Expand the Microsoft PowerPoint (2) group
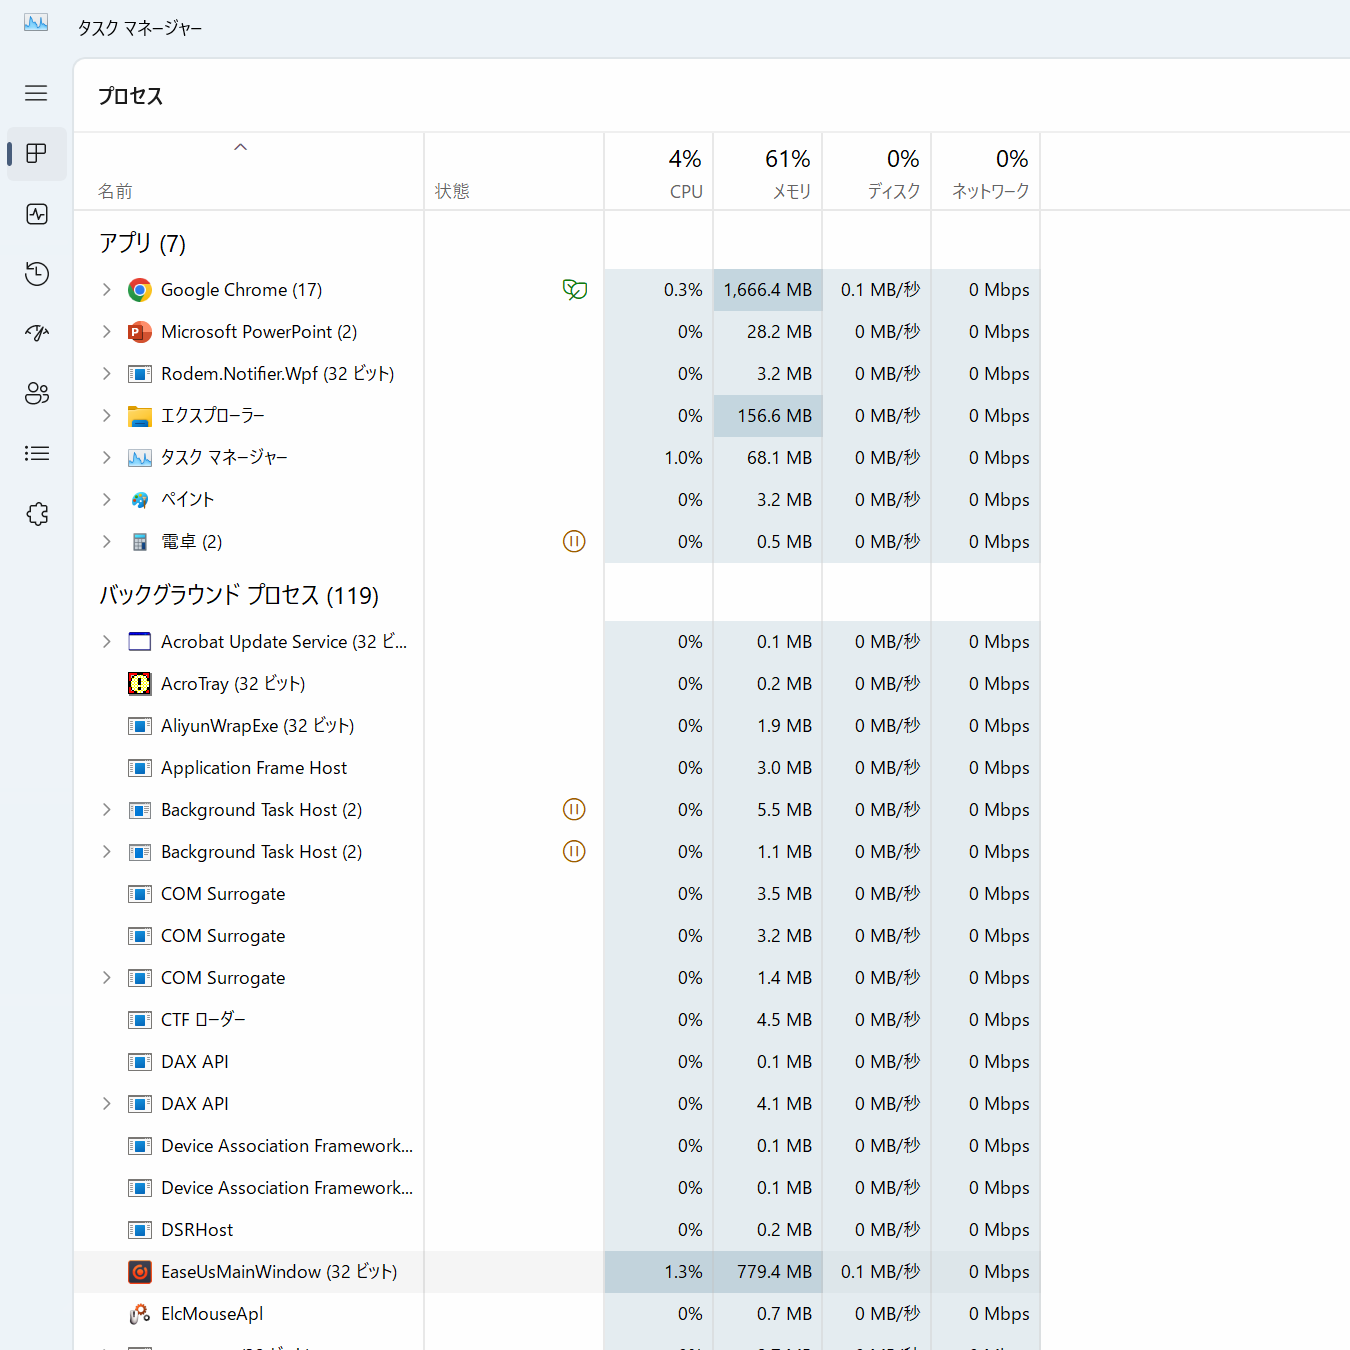This screenshot has height=1350, width=1350. point(106,332)
